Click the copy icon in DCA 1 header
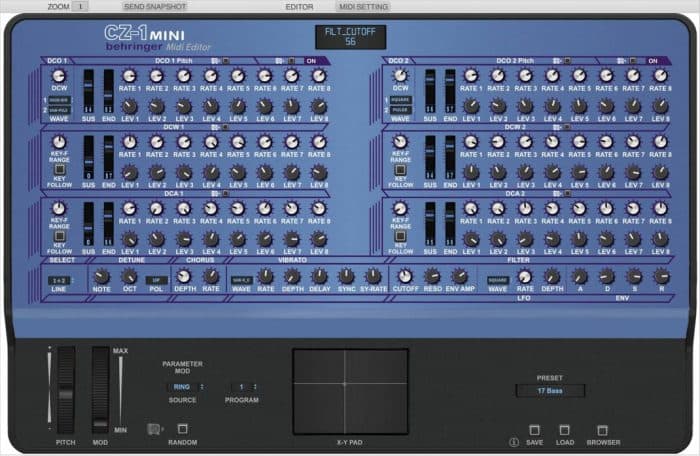 point(215,193)
